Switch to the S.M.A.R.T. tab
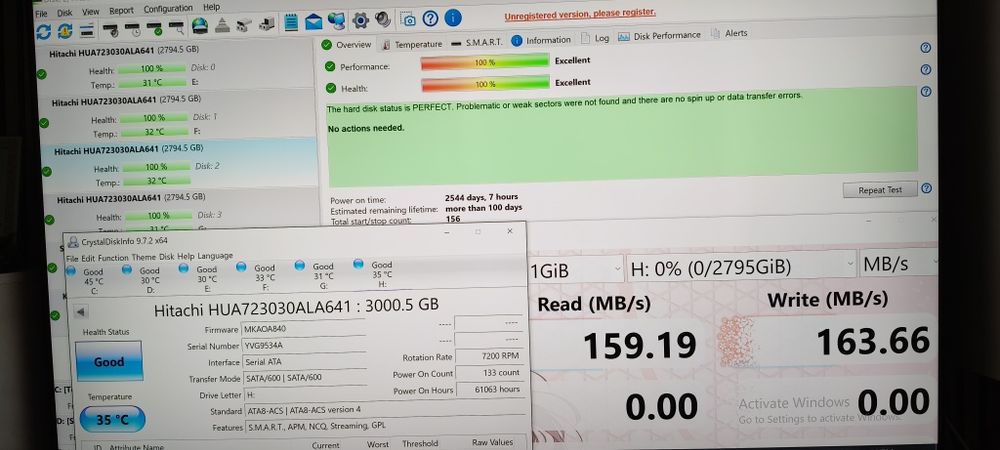The height and width of the screenshot is (450, 1000). coord(476,42)
